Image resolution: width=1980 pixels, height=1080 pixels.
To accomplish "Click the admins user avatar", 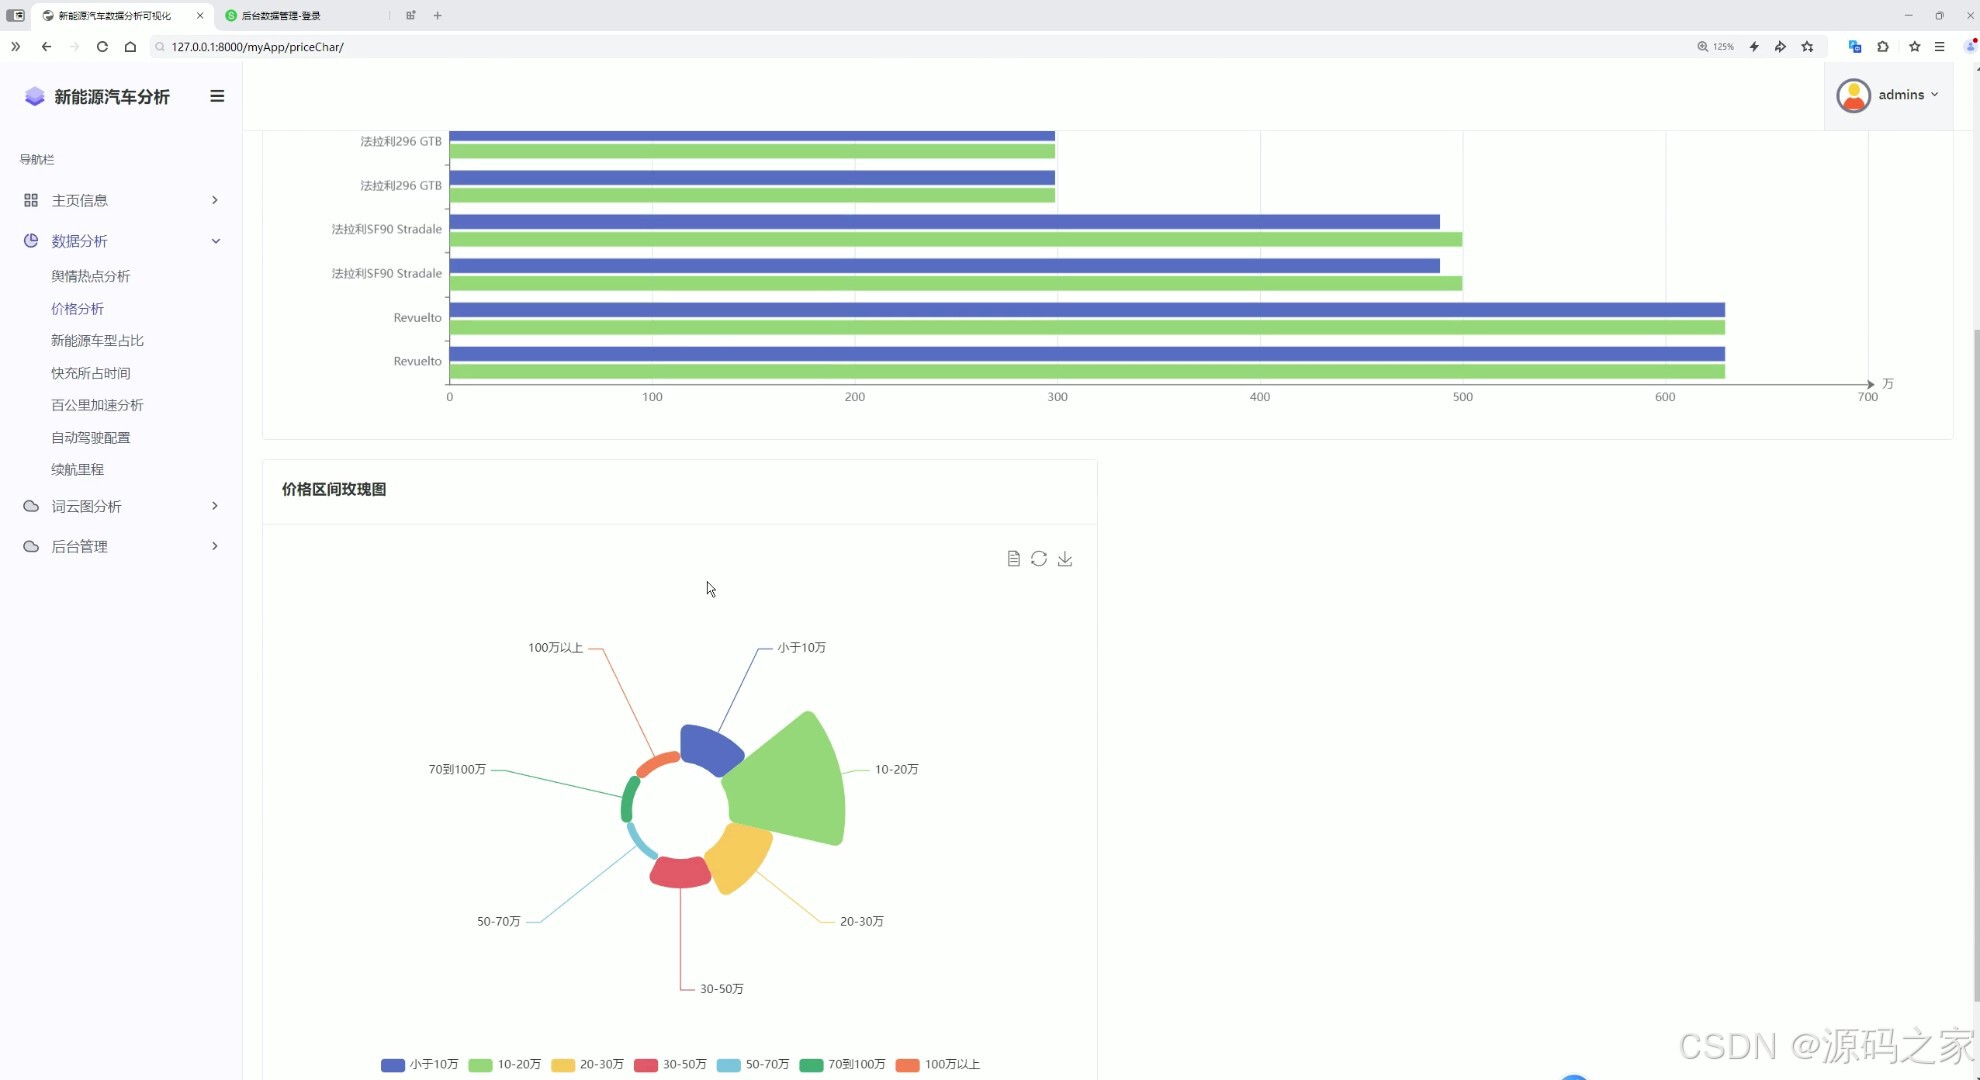I will (1853, 95).
